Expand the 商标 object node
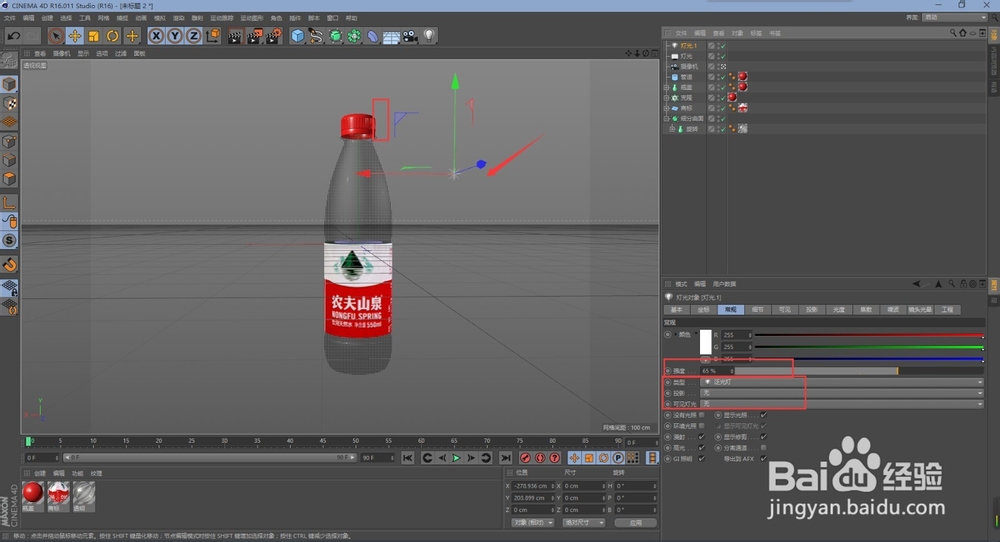 coord(667,108)
